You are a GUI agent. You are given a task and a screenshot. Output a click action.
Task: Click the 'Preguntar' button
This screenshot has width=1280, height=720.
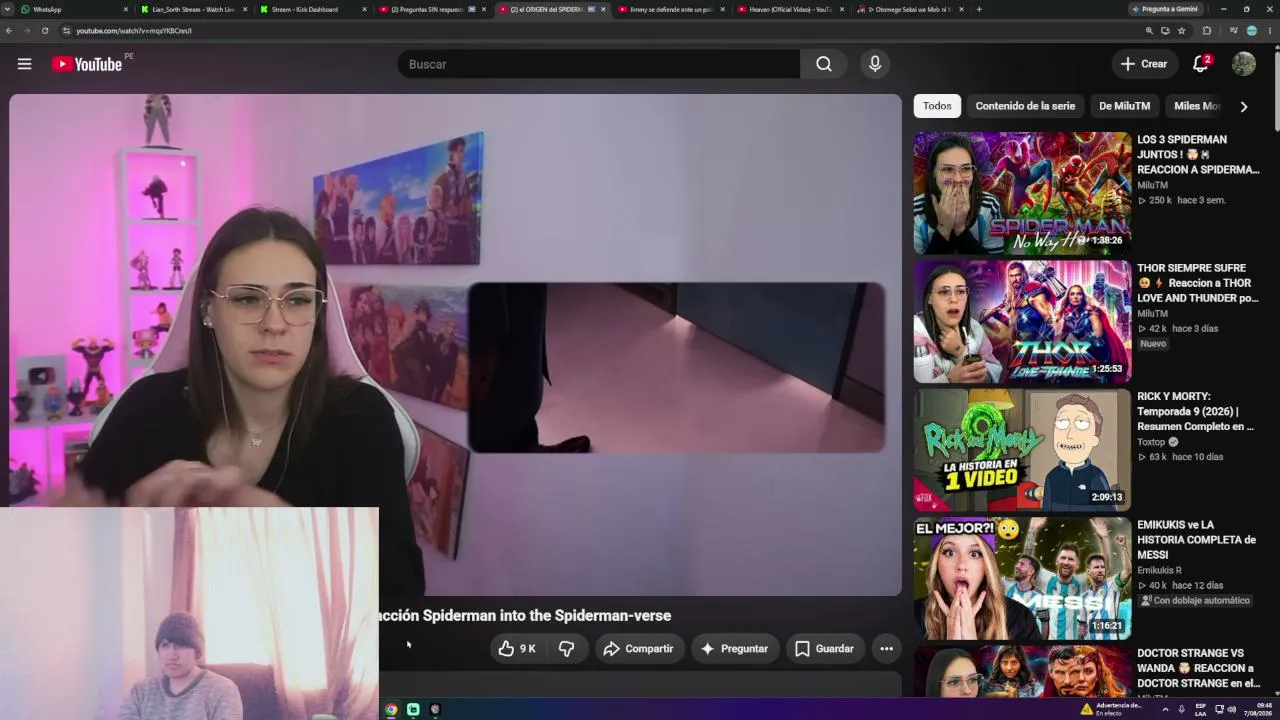coord(735,649)
